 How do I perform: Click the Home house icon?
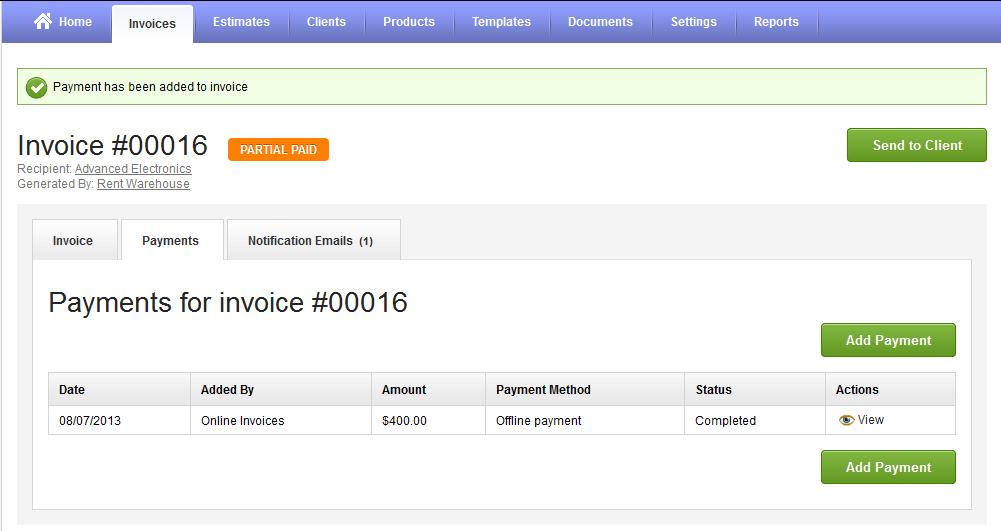(43, 22)
